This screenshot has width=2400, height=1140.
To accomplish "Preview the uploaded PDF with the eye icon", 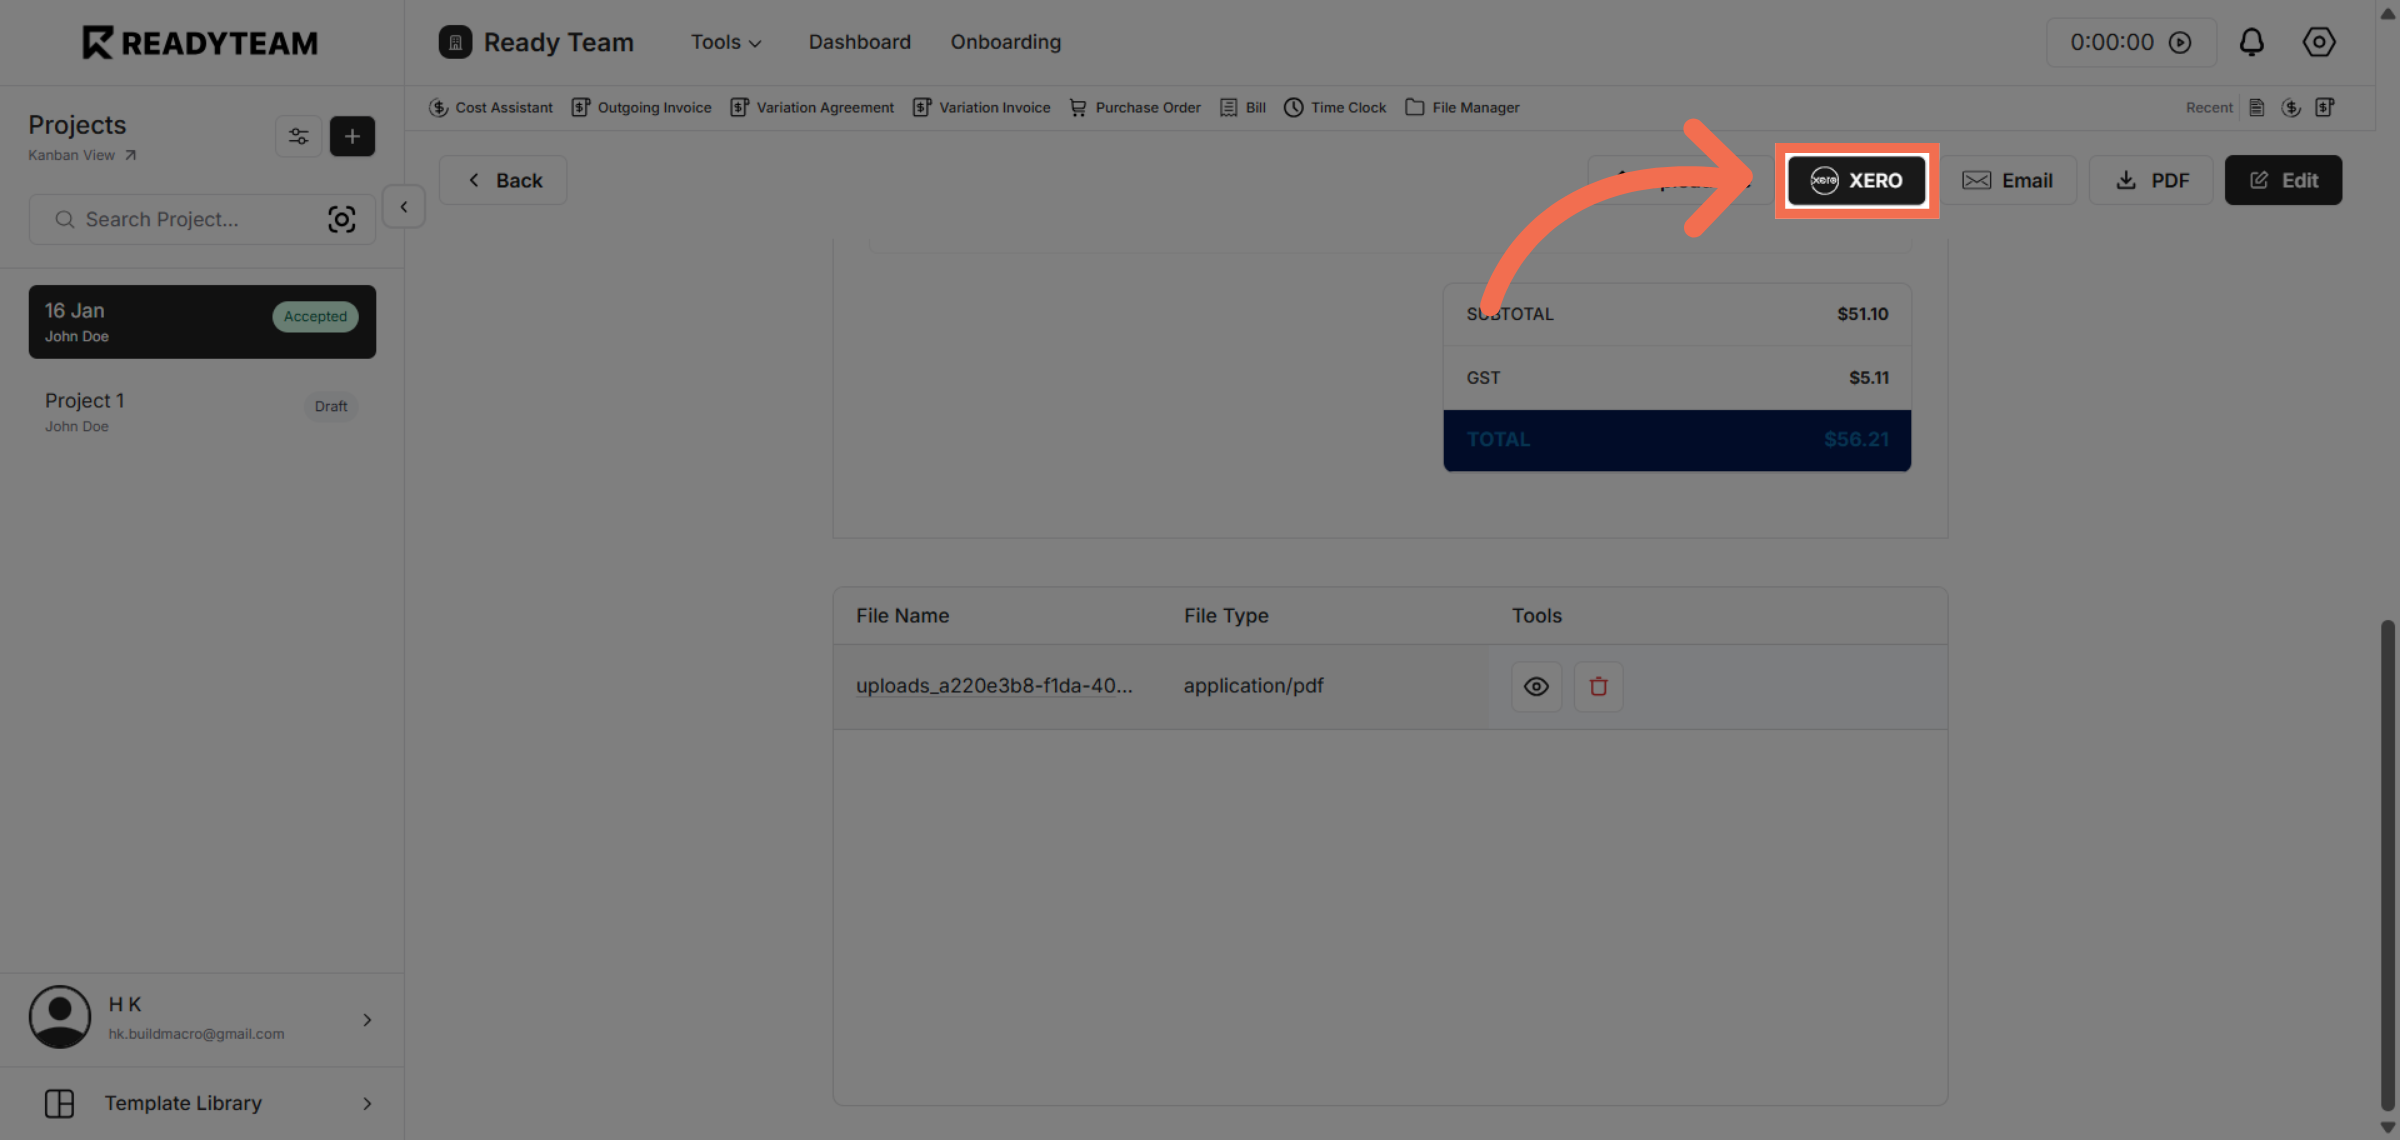I will (x=1536, y=686).
